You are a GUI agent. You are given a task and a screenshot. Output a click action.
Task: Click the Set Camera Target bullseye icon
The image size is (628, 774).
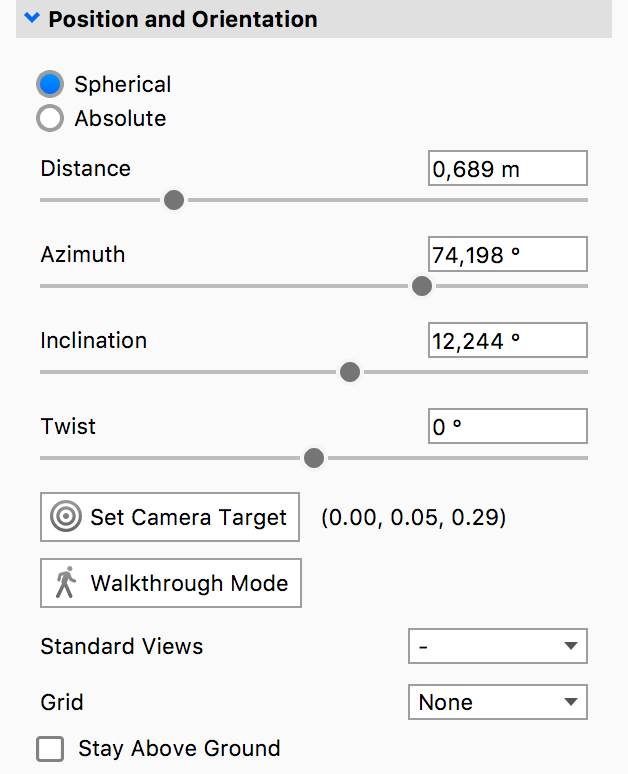tap(66, 517)
